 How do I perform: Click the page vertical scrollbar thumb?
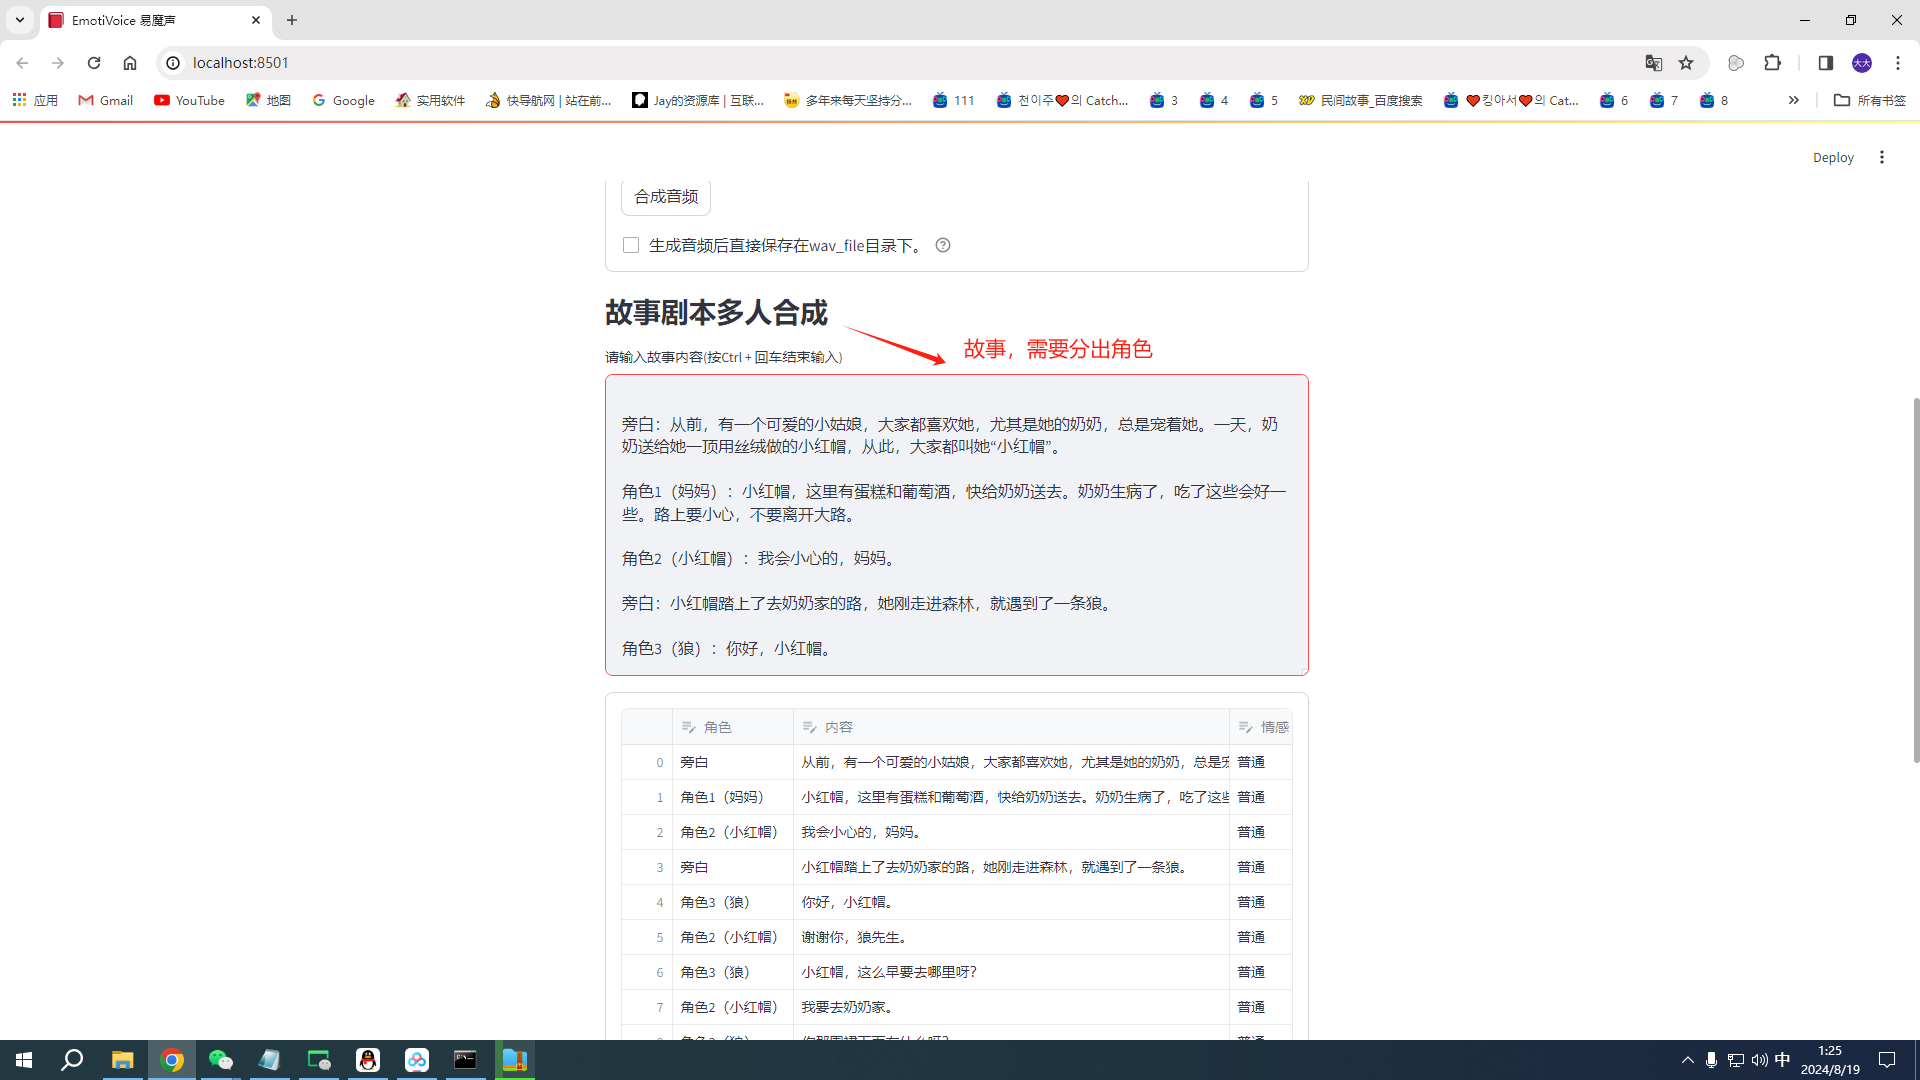pyautogui.click(x=1915, y=580)
